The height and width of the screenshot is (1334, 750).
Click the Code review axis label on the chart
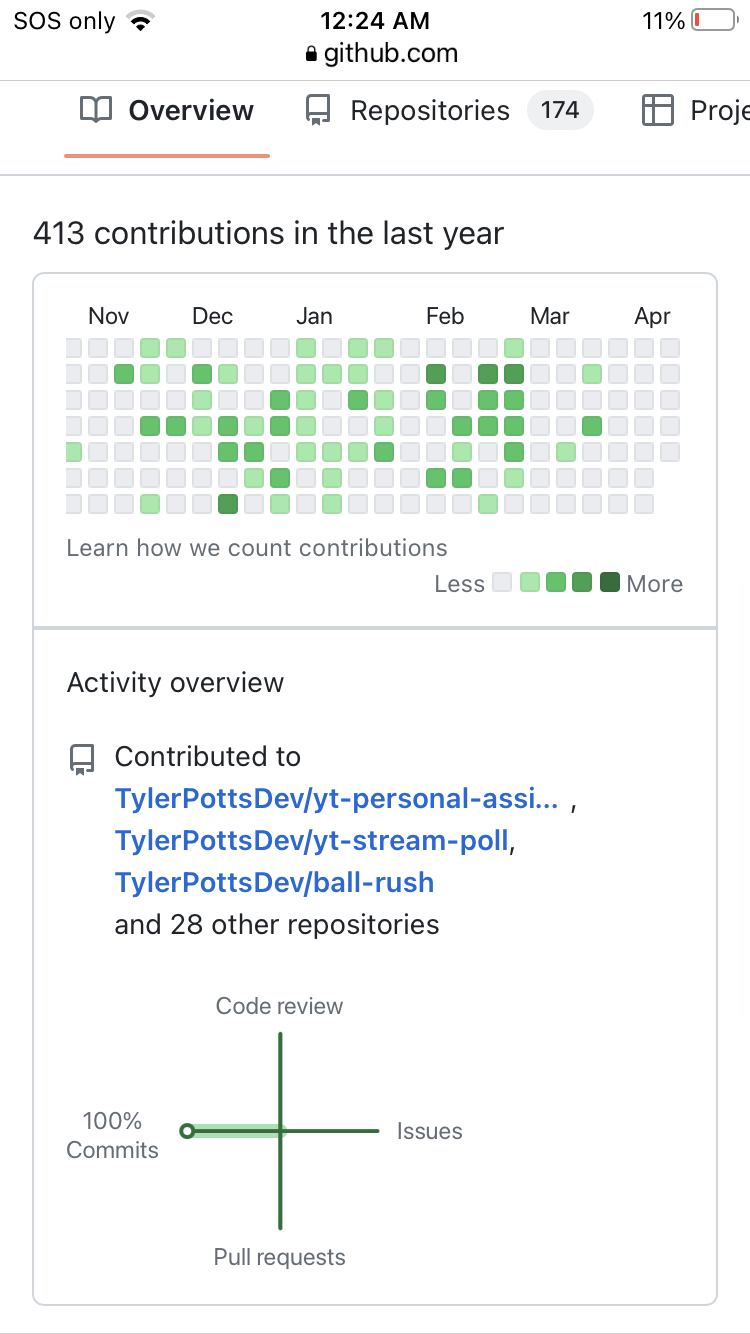tap(279, 1006)
